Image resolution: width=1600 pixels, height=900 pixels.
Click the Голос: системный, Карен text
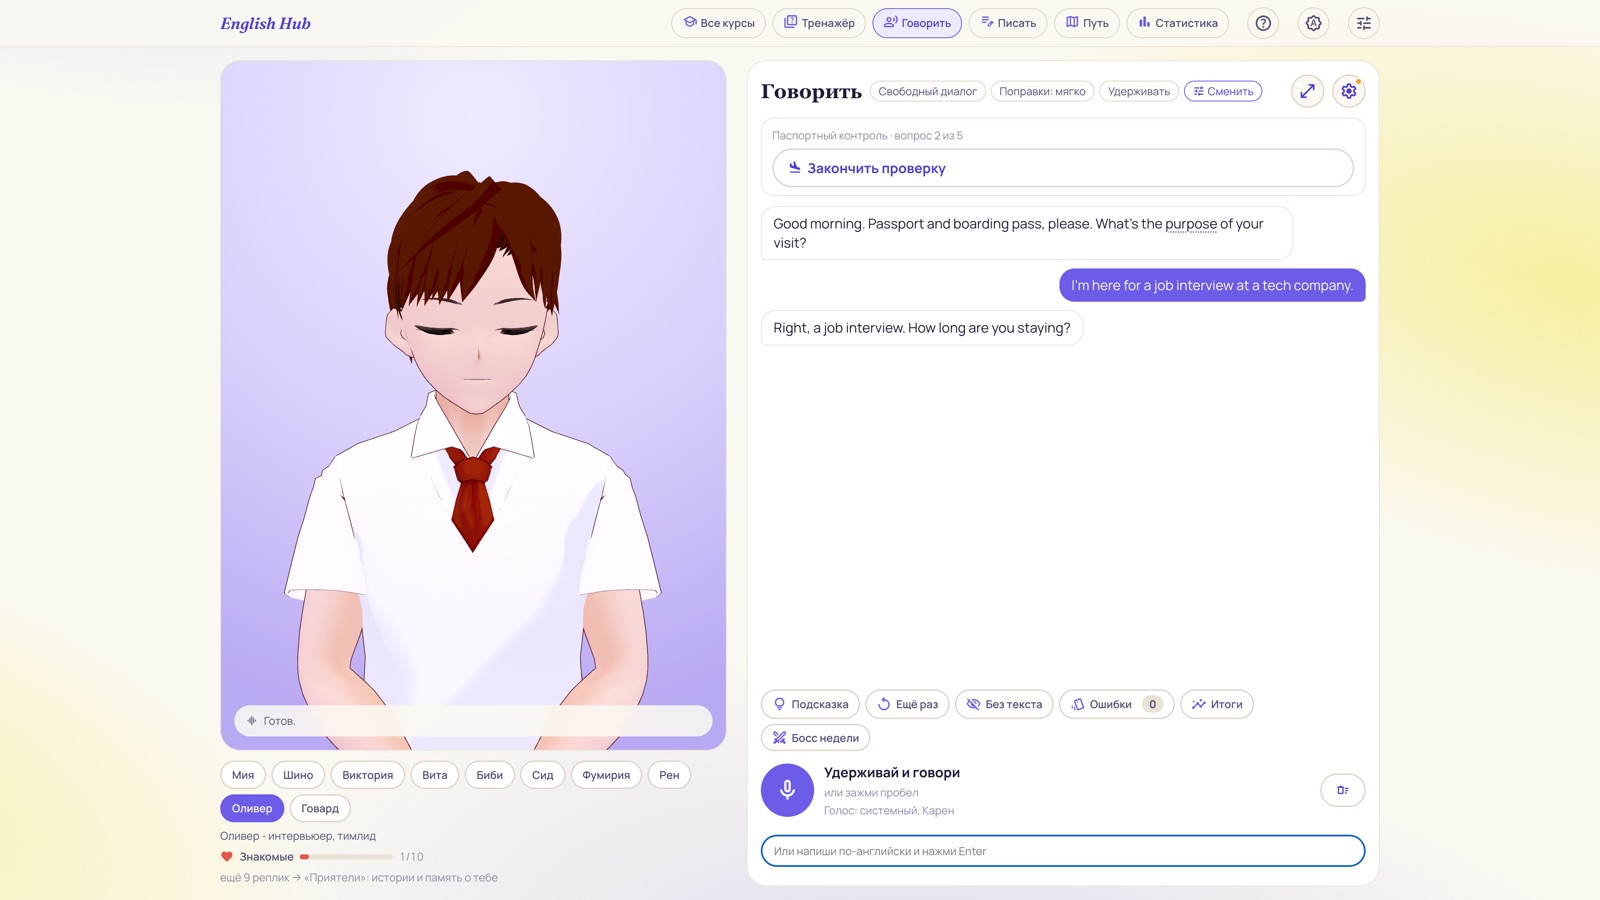(x=889, y=811)
